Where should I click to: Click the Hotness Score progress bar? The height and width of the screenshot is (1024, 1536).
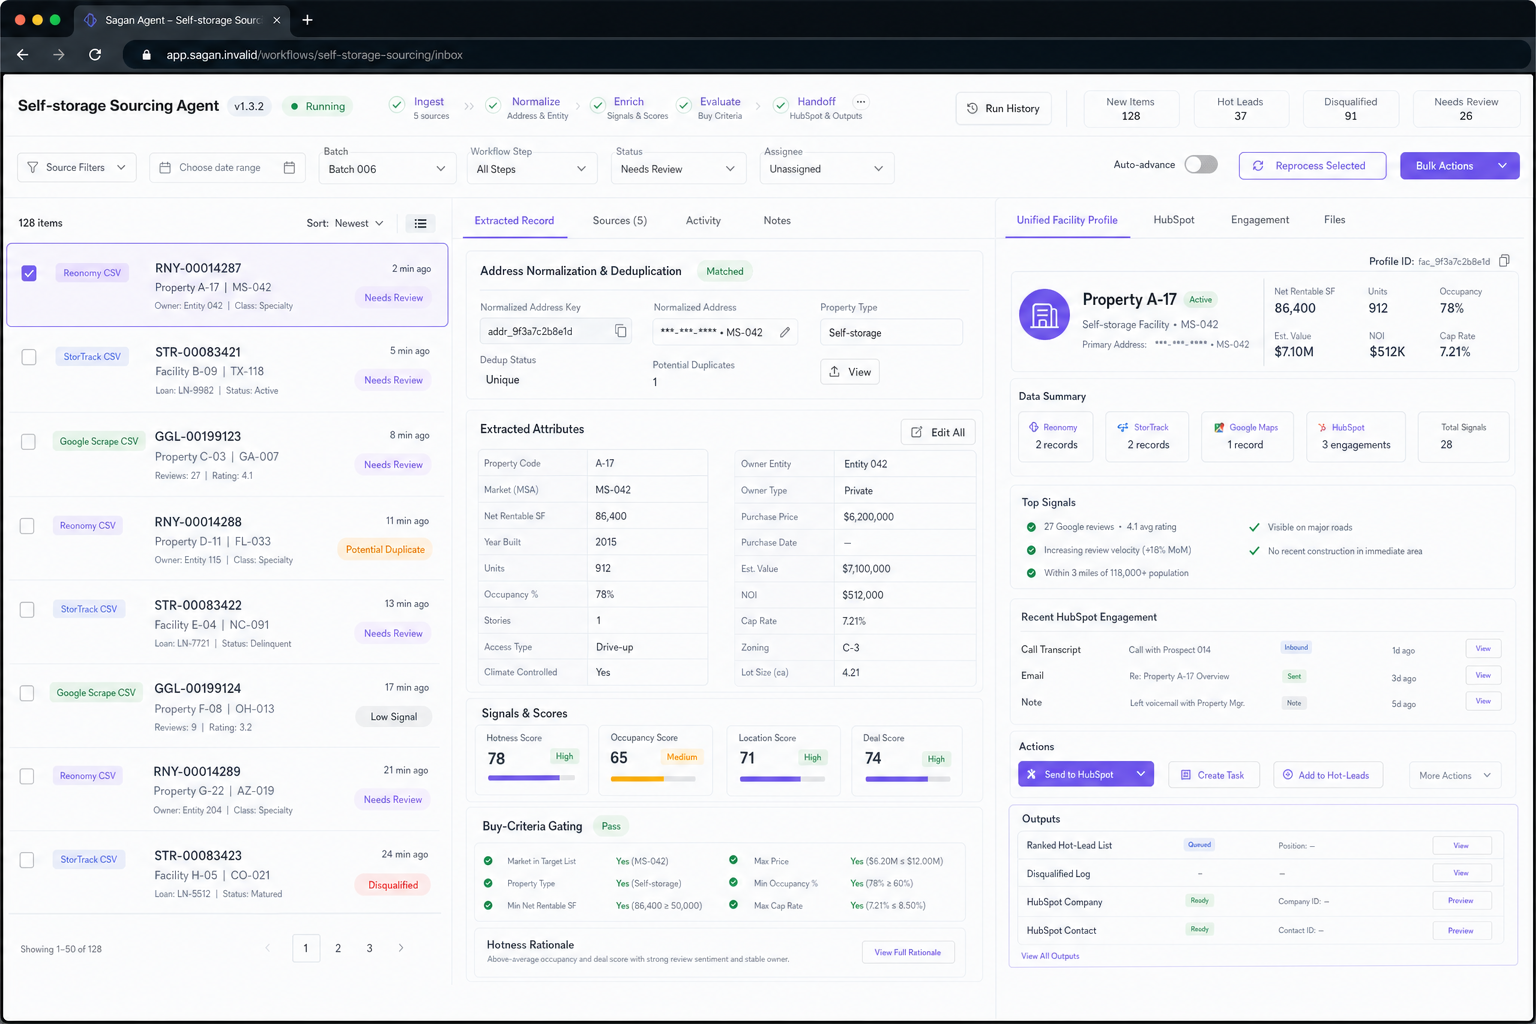532,778
